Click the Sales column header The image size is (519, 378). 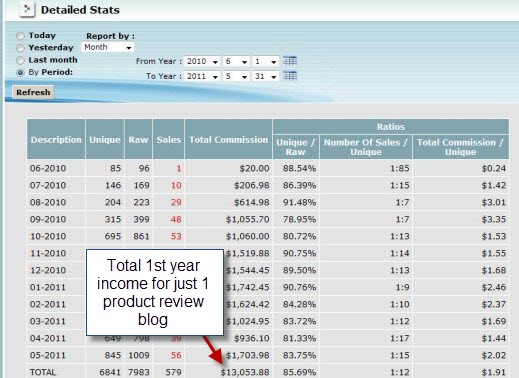click(168, 139)
